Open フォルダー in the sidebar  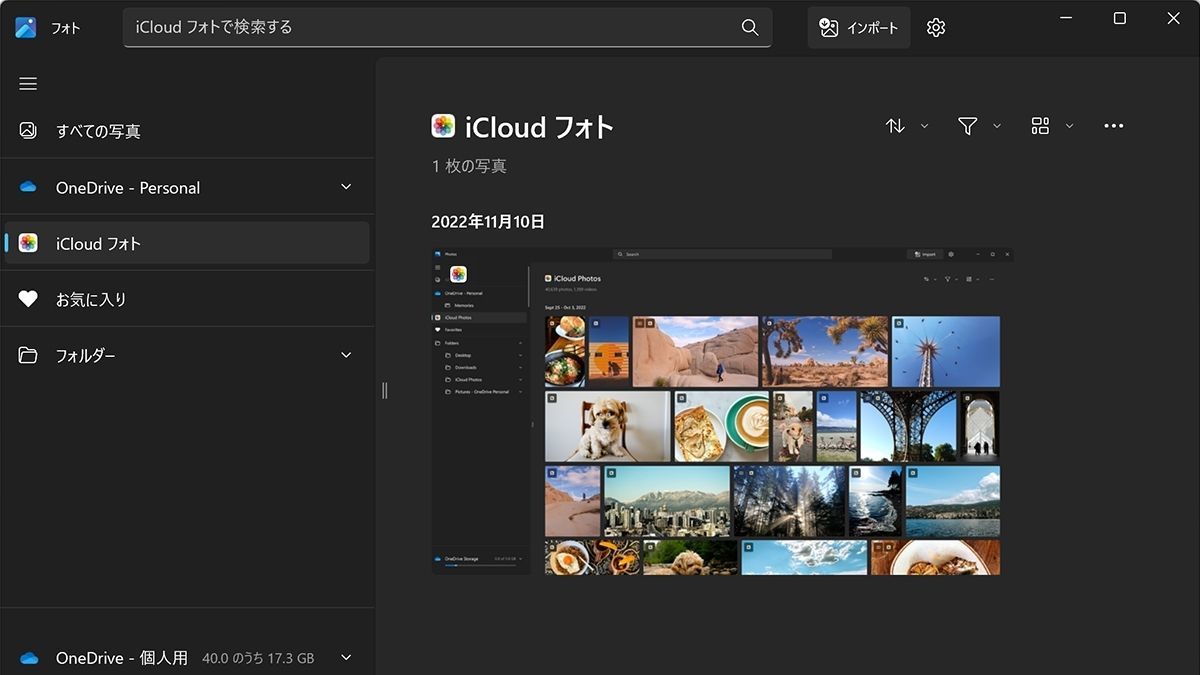coord(187,355)
